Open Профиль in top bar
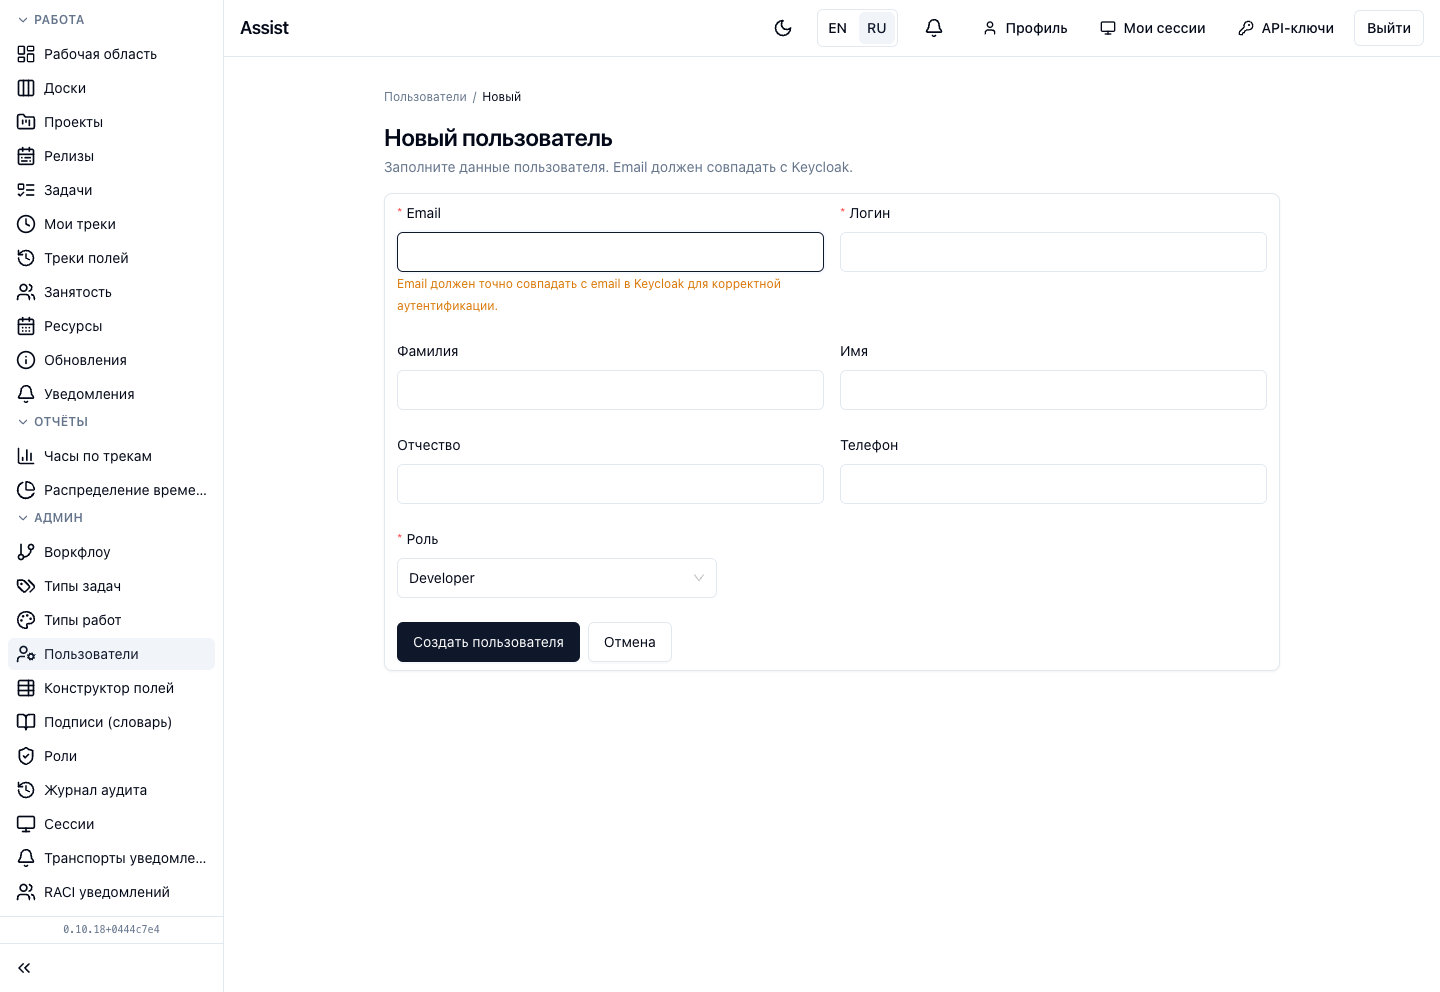 (1025, 28)
